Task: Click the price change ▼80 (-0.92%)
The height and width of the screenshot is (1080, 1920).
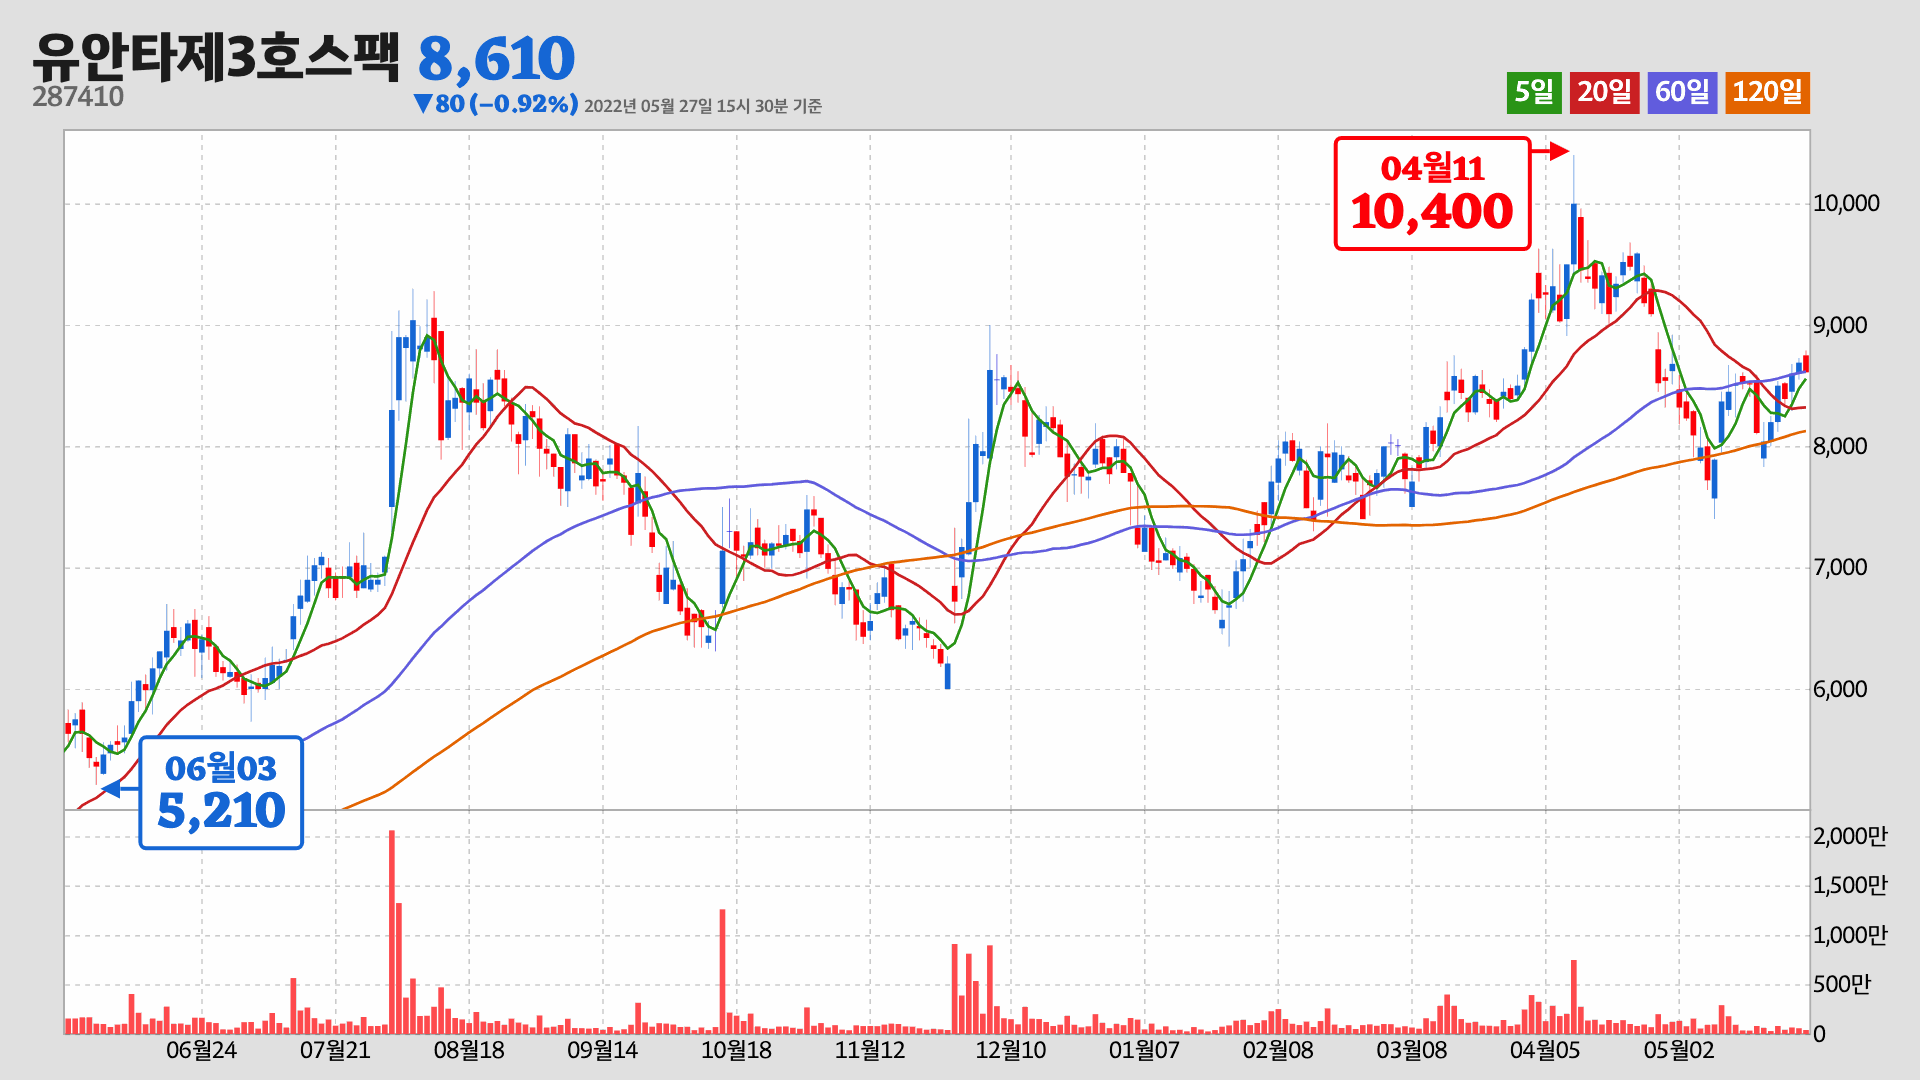Action: 496,104
